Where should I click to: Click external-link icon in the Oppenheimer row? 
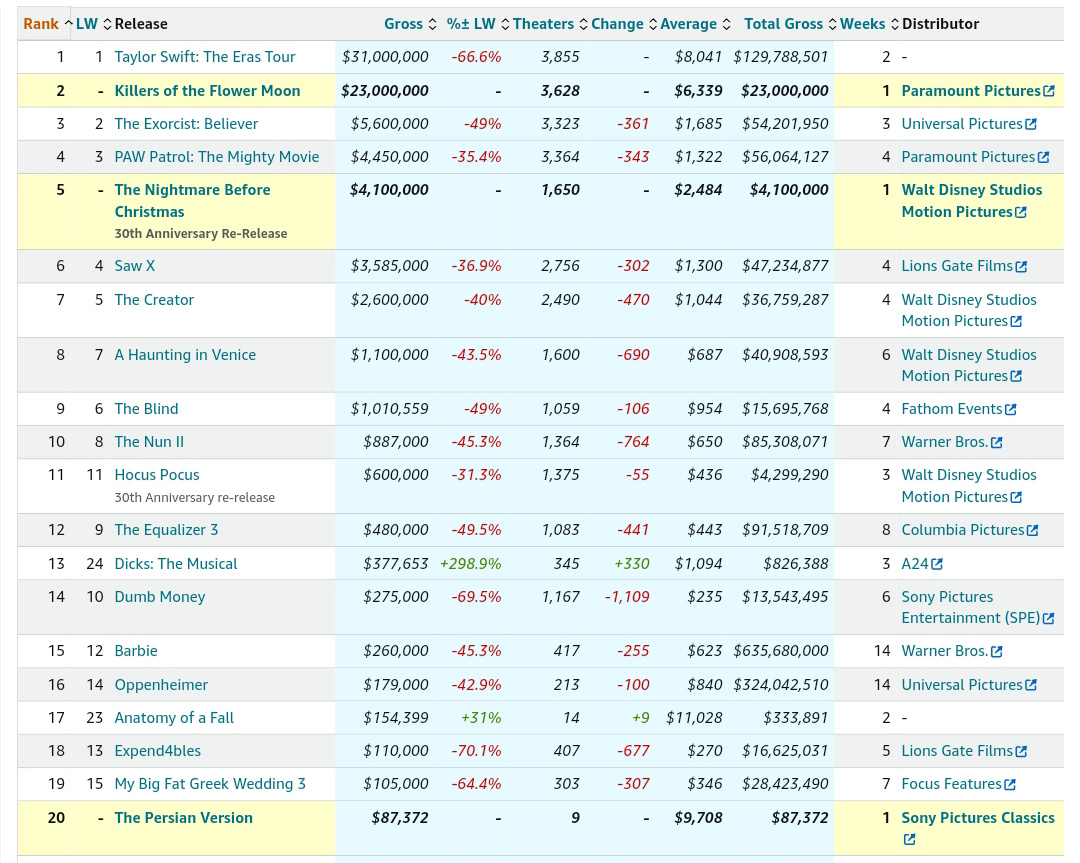1031,685
